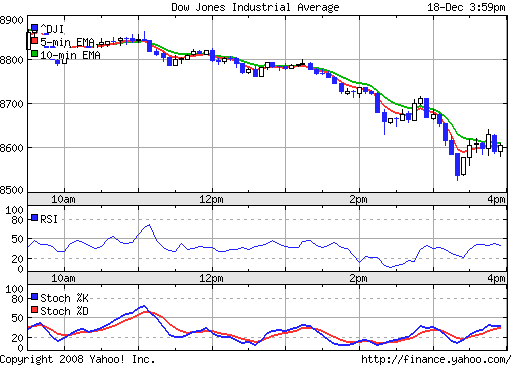Click the Stochastic axis 80 label

[17, 299]
